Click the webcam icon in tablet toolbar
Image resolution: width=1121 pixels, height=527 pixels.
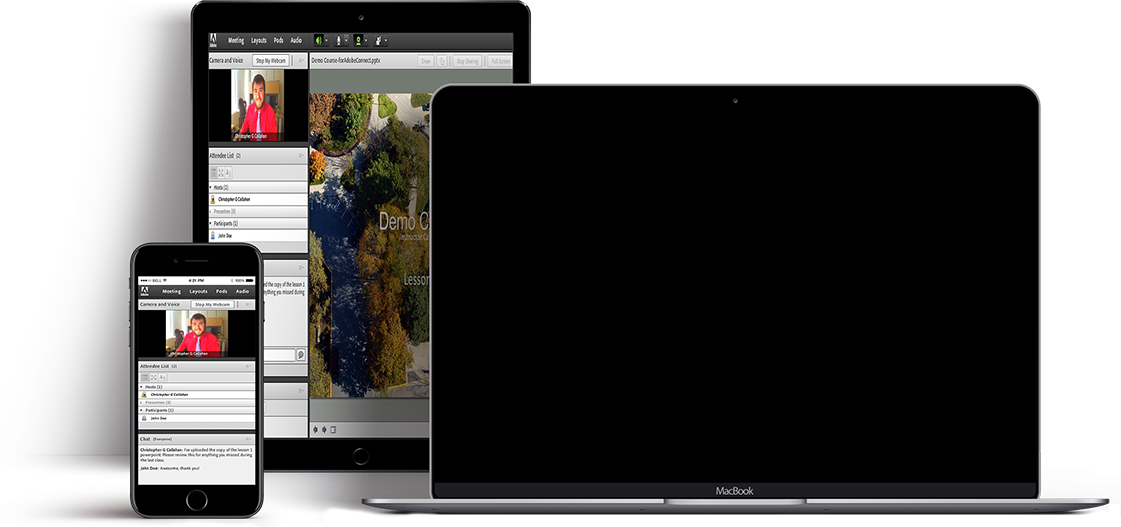point(360,41)
